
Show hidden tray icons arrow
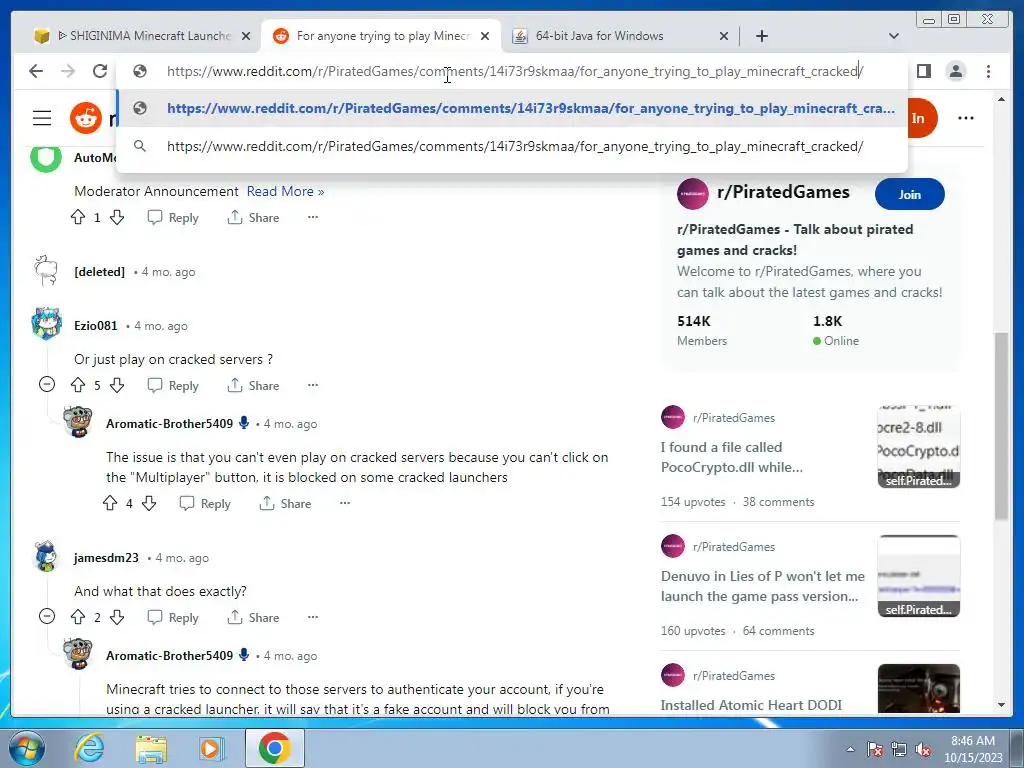(x=850, y=750)
